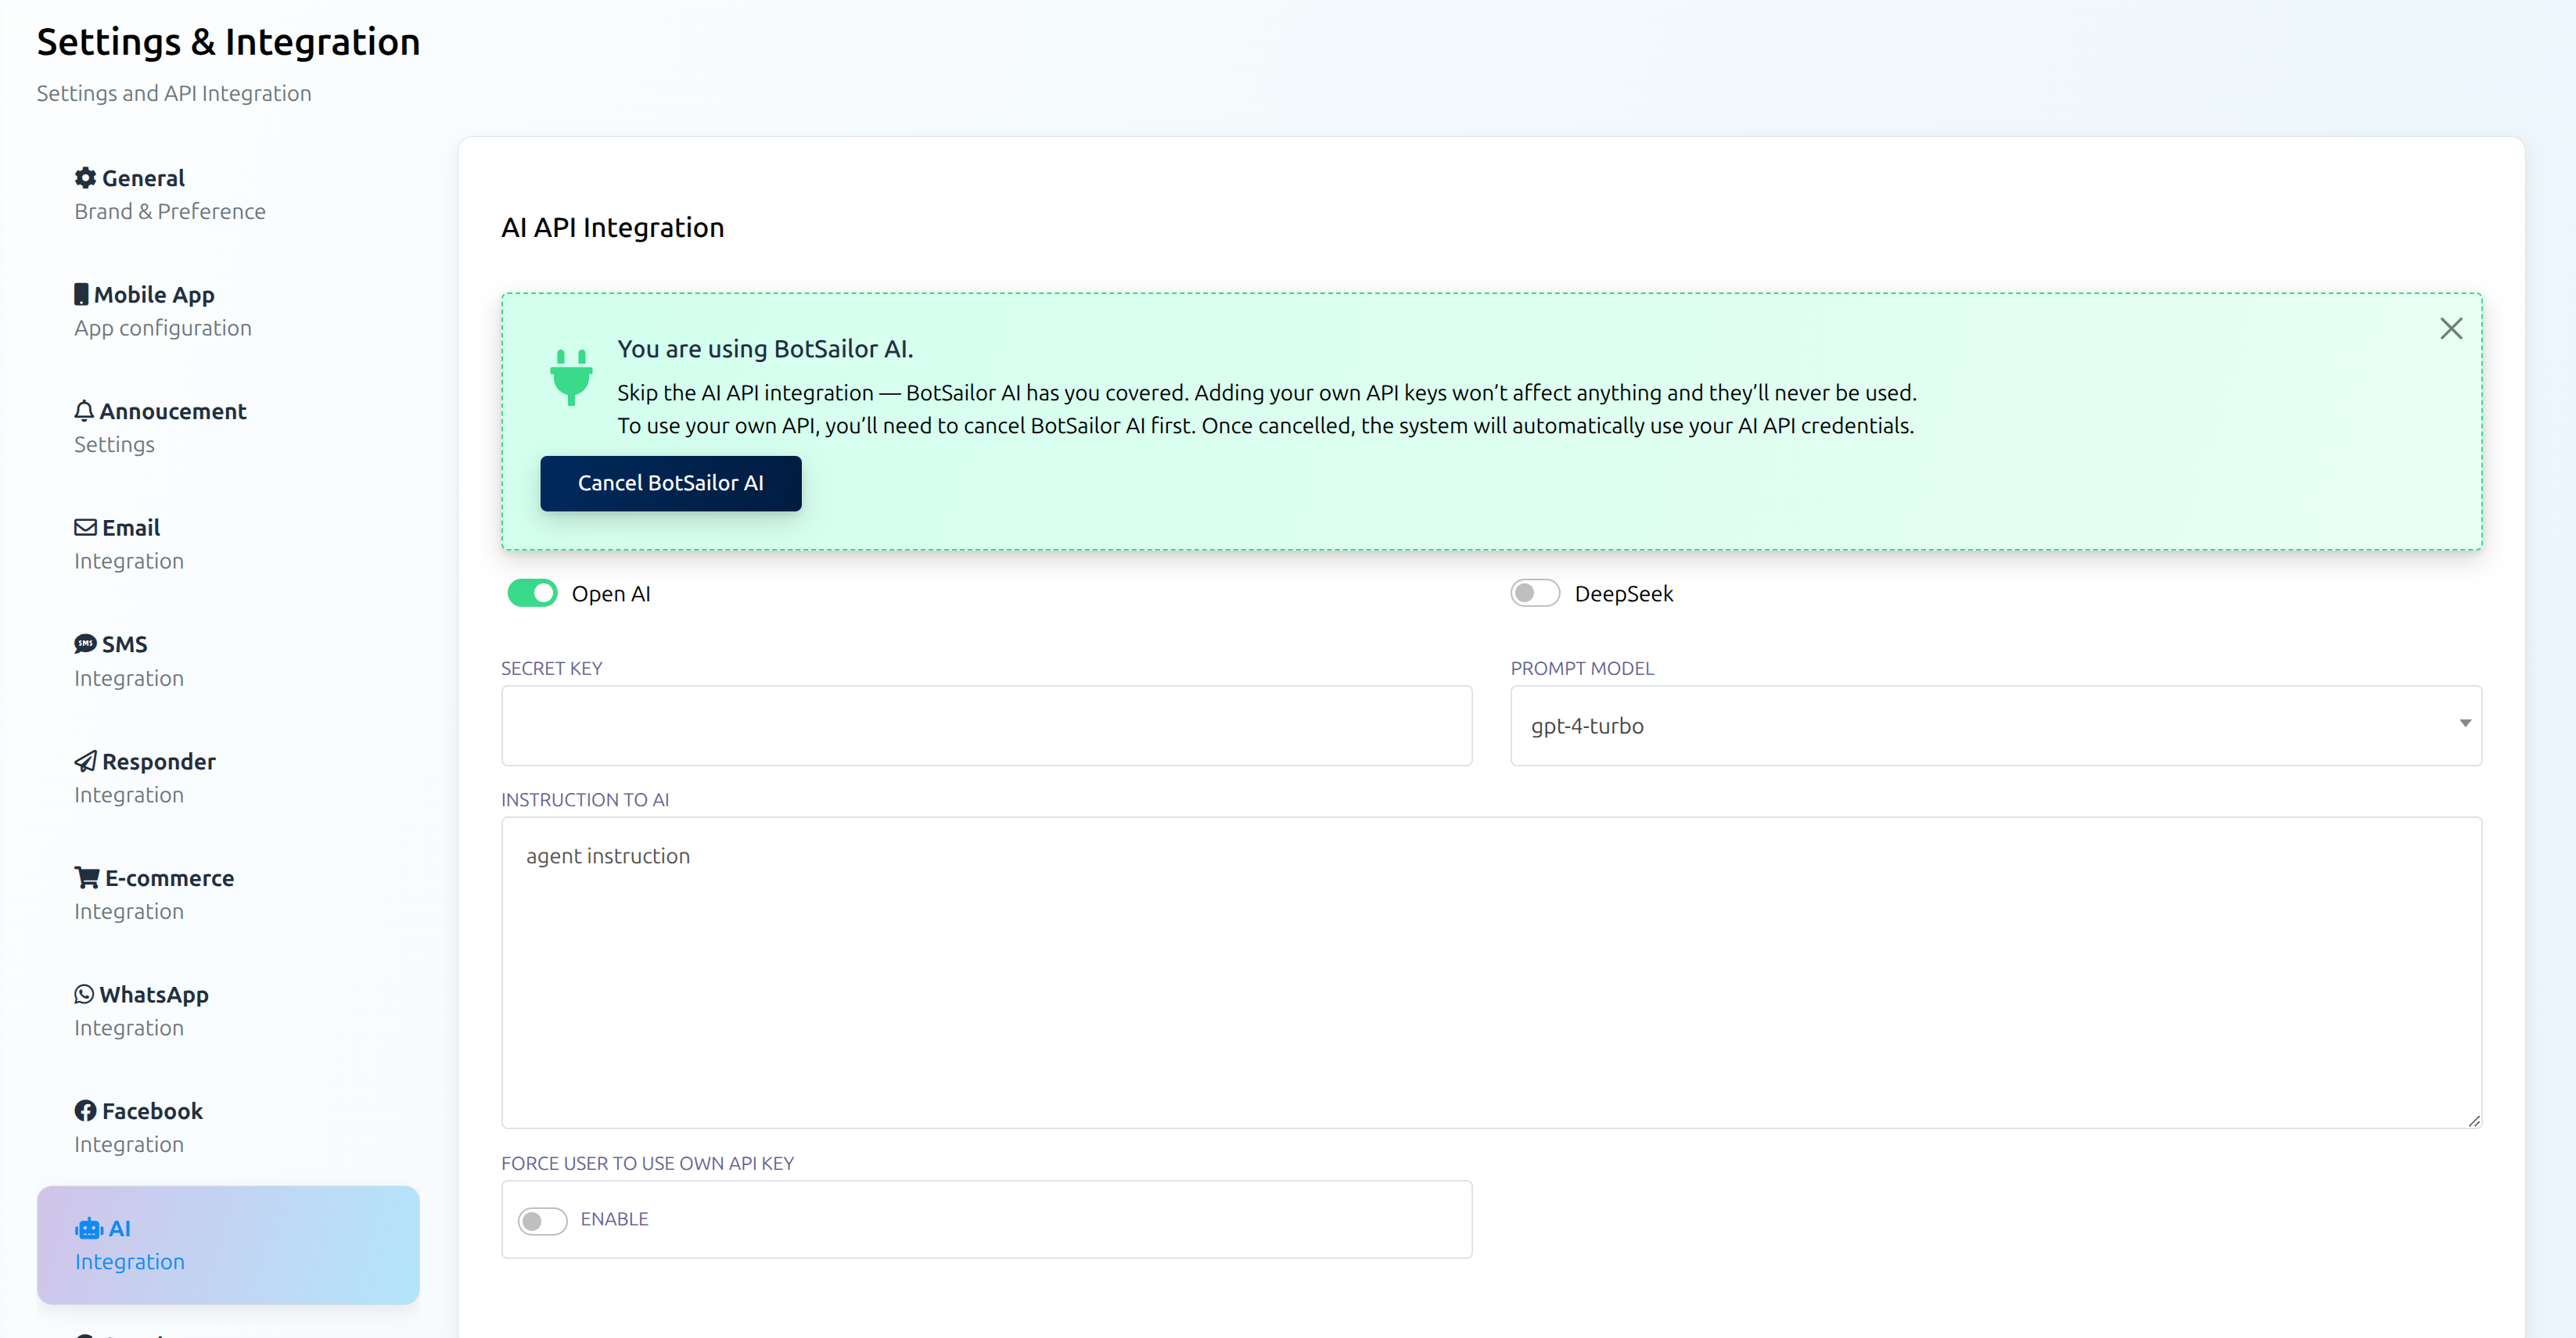Click the Mobile App phone icon
Image resolution: width=2576 pixels, height=1338 pixels.
coord(81,295)
